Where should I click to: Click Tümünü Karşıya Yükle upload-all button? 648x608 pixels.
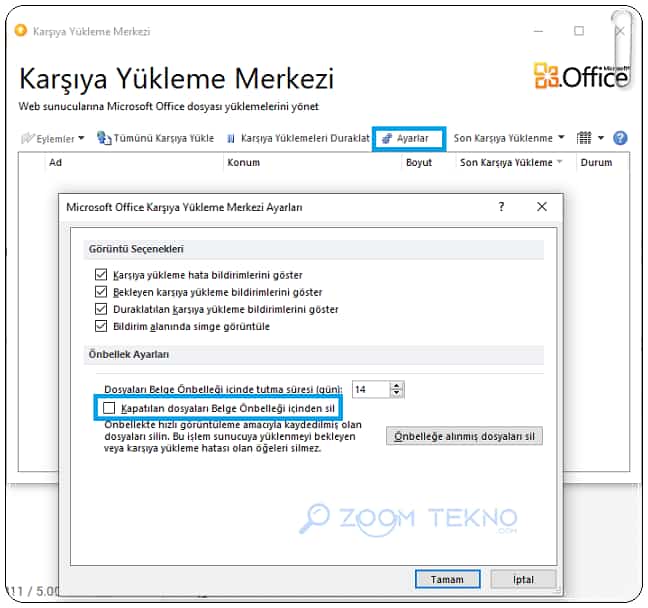point(155,138)
